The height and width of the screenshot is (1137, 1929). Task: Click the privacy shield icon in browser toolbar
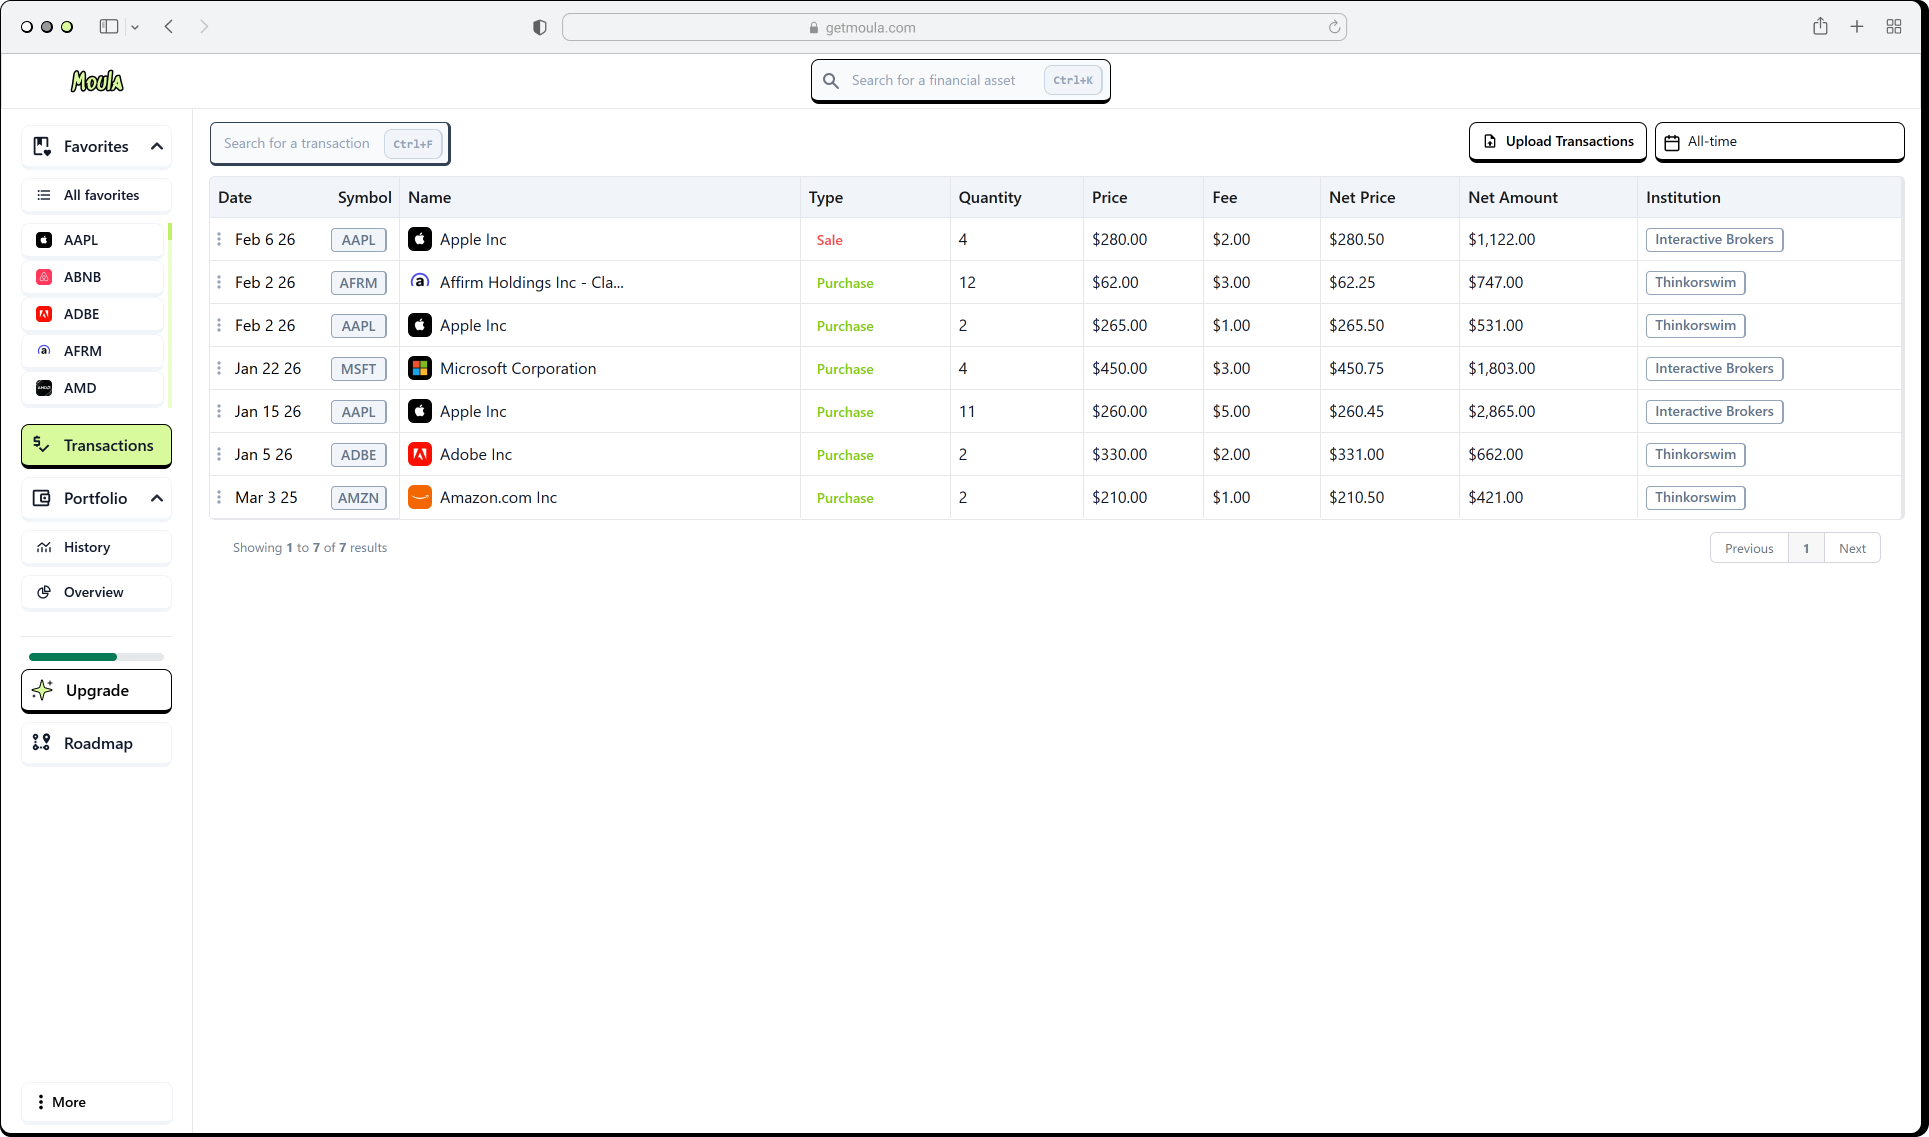[x=540, y=27]
